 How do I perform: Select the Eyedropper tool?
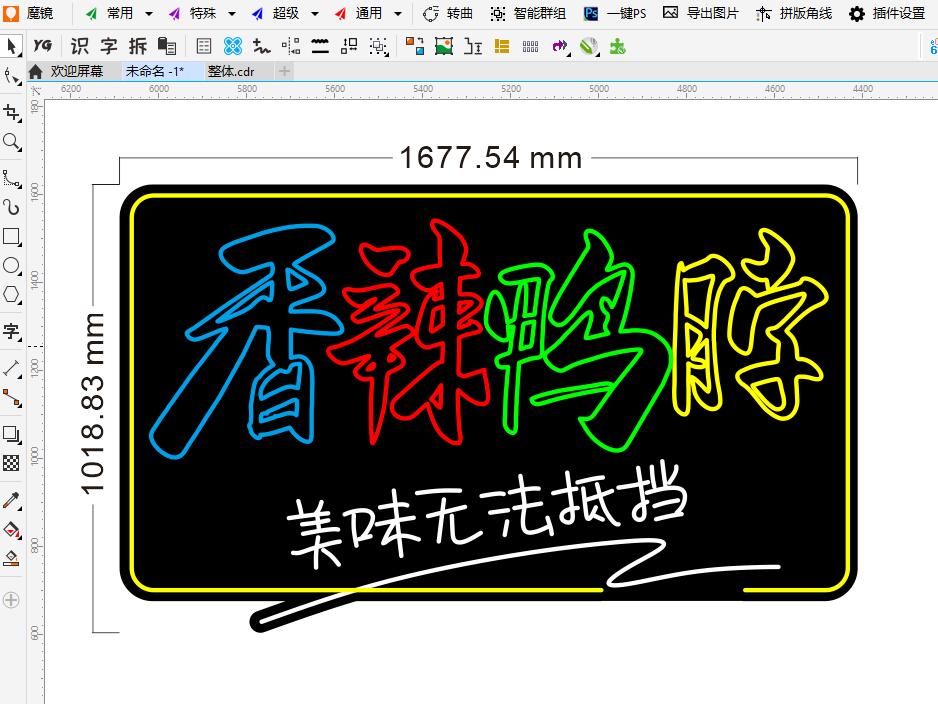click(12, 500)
